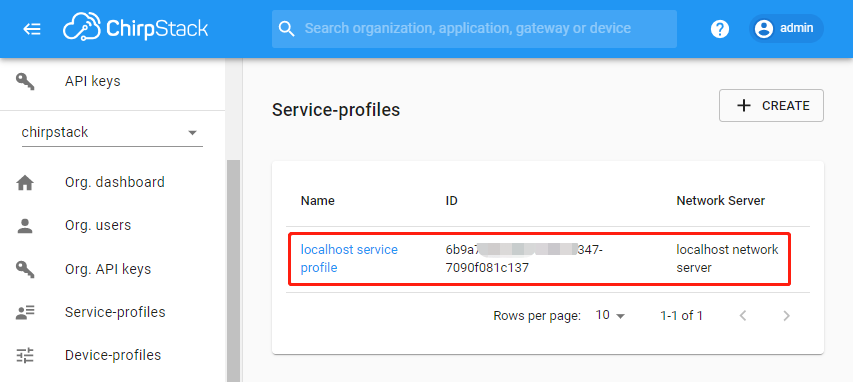This screenshot has height=382, width=853.
Task: Open the admin account menu button
Action: pos(786,28)
